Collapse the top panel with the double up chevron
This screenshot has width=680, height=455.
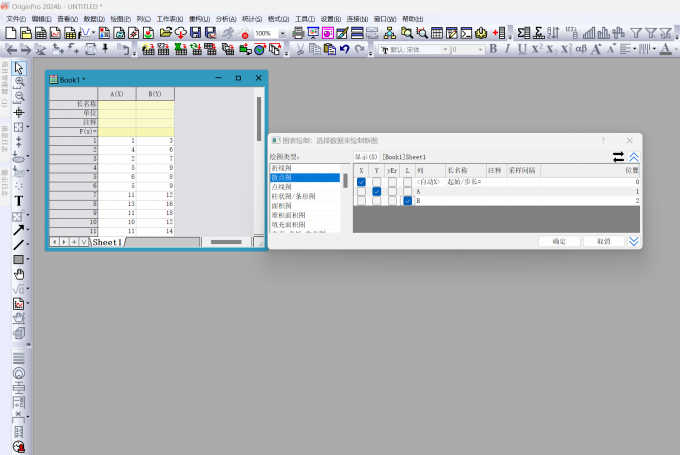pyautogui.click(x=634, y=157)
